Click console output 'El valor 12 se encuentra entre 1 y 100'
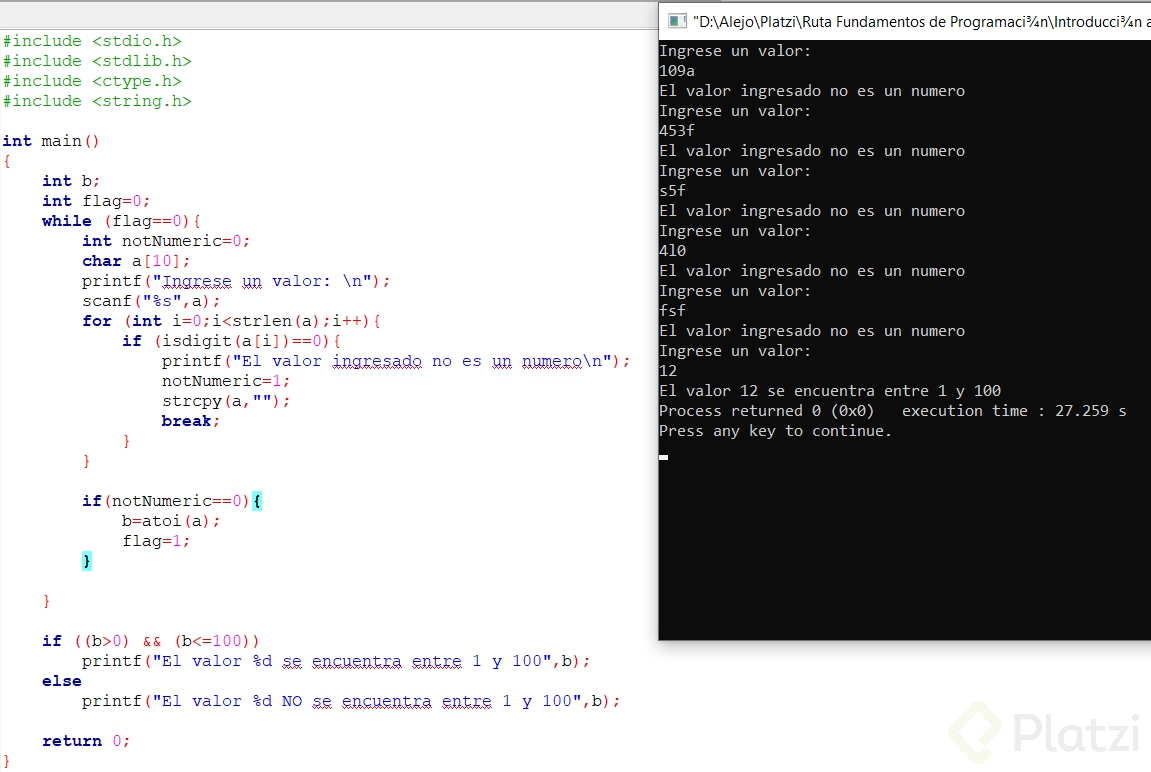Viewport: 1151px width, 772px height. click(x=830, y=390)
